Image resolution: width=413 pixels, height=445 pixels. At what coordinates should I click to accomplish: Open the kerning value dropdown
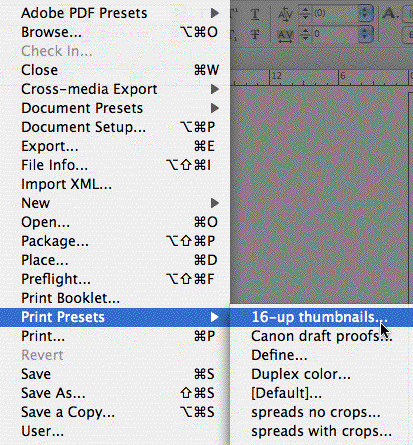[x=366, y=14]
